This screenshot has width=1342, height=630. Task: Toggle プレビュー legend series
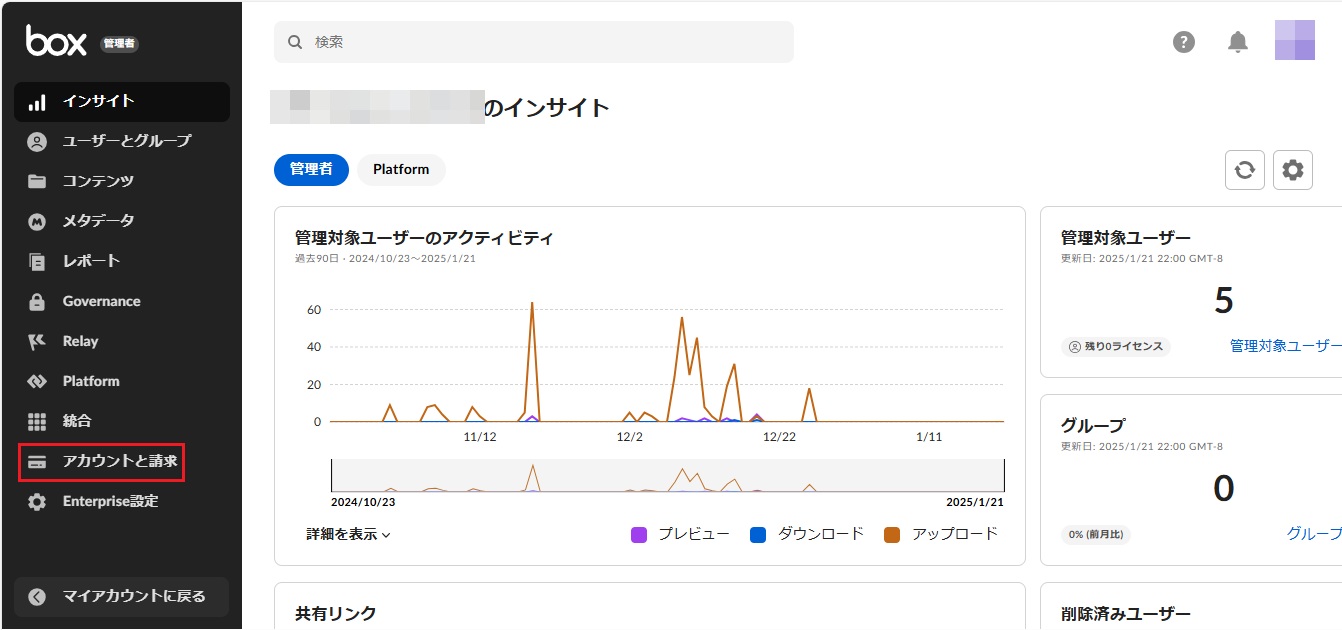coord(681,534)
